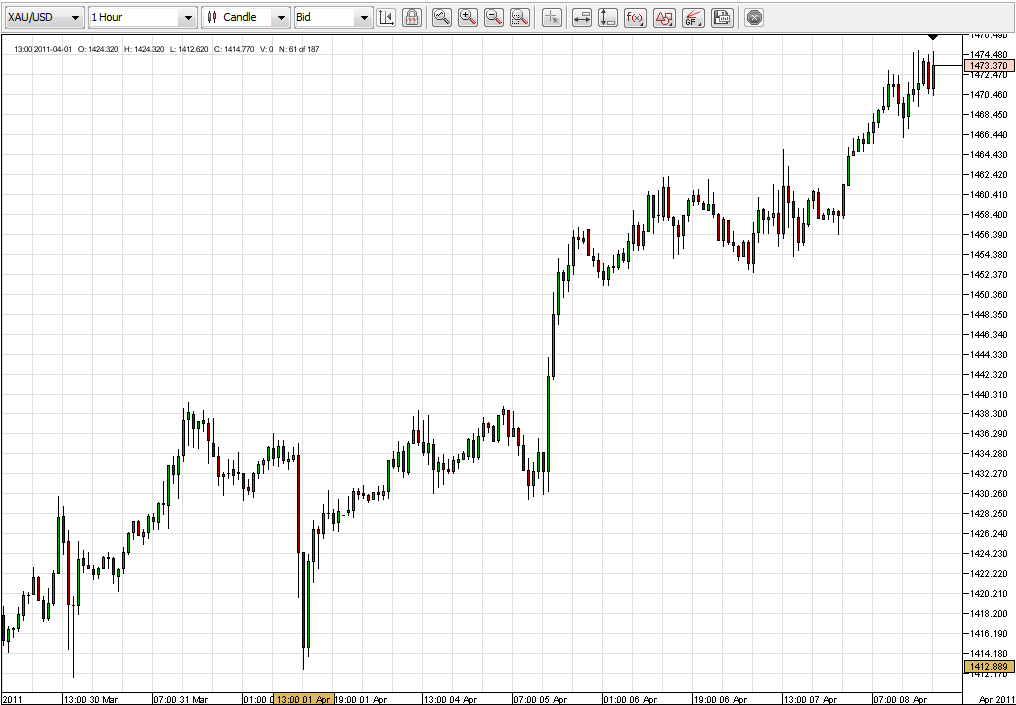The width and height of the screenshot is (1016, 705).
Task: Click the 07:00 05 Apr time axis label
Action: tap(540, 700)
